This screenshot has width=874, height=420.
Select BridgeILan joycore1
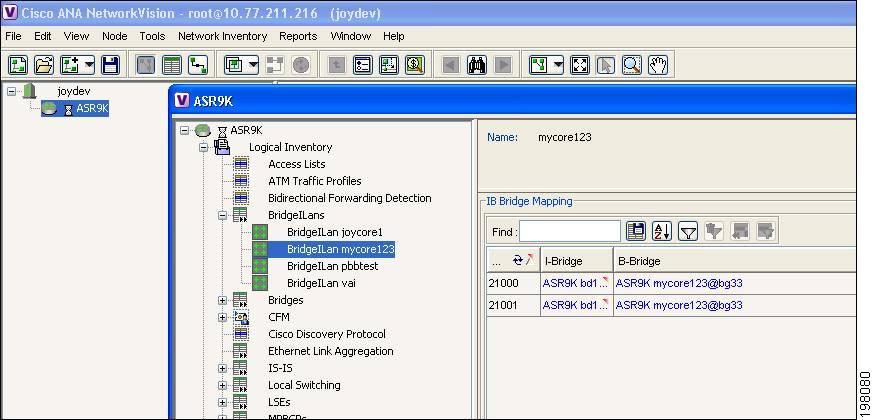click(x=334, y=232)
